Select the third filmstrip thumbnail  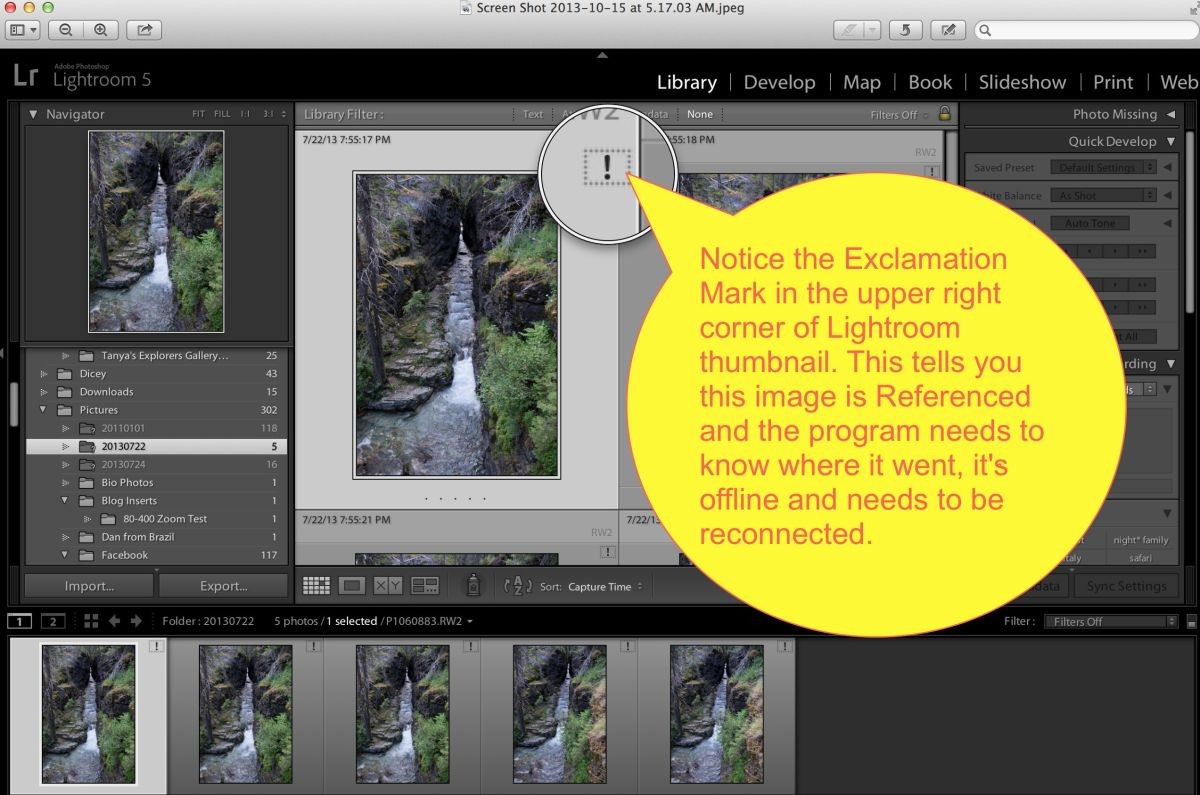pyautogui.click(x=402, y=714)
